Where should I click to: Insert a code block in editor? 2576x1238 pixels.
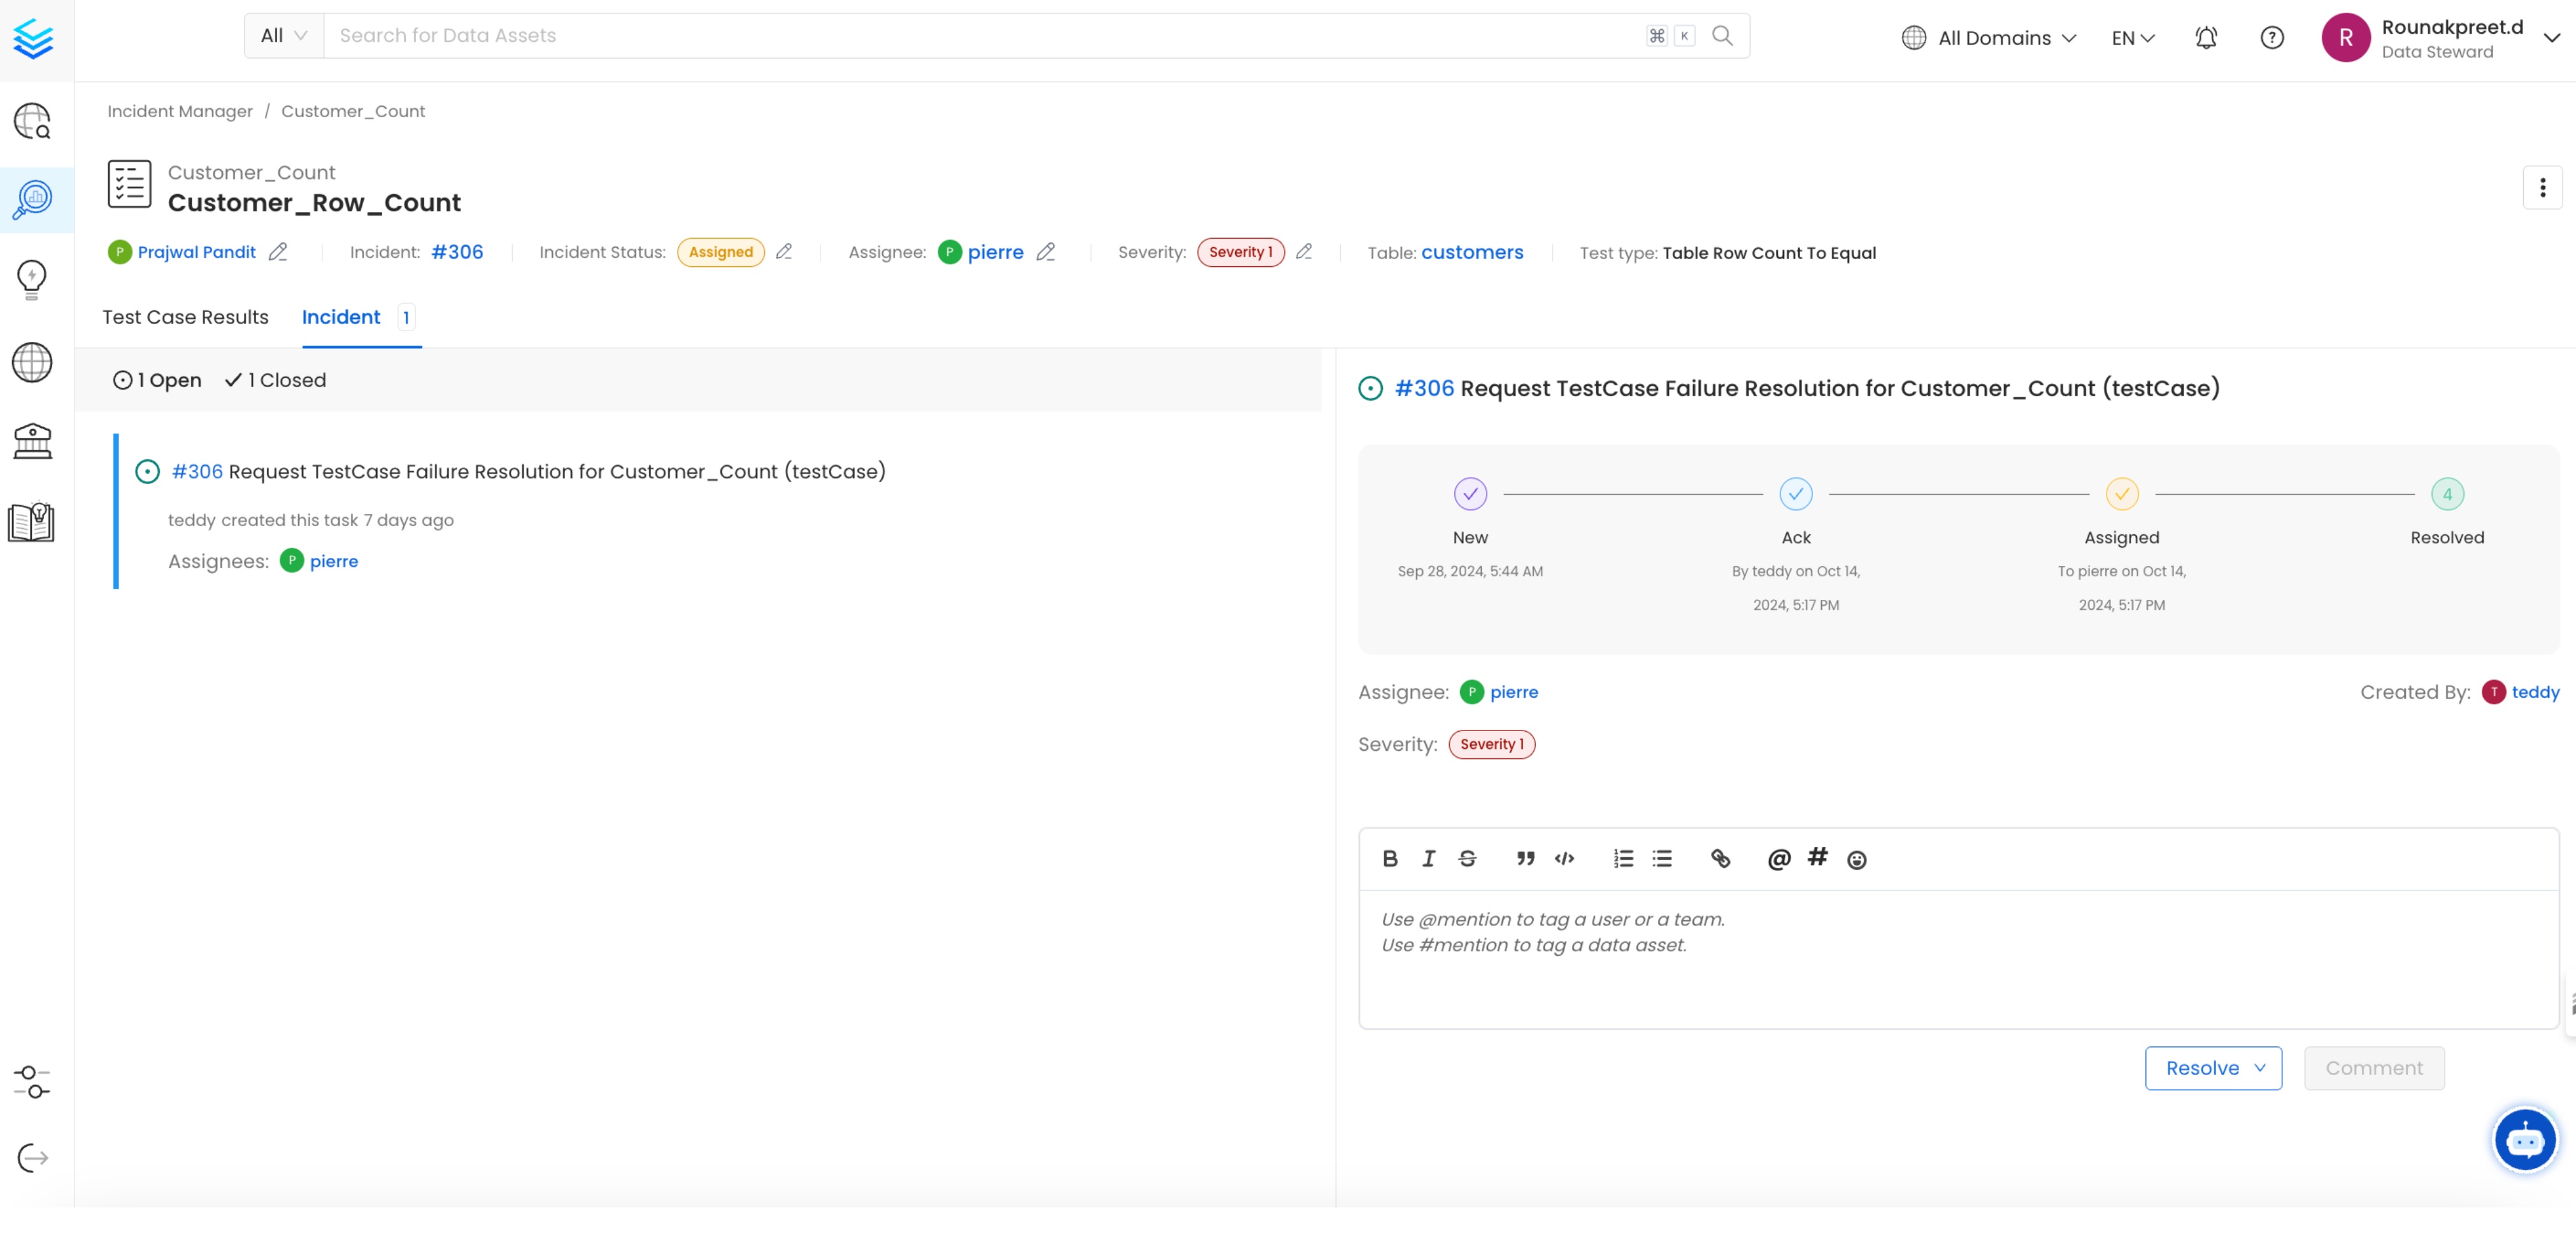pos(1564,858)
